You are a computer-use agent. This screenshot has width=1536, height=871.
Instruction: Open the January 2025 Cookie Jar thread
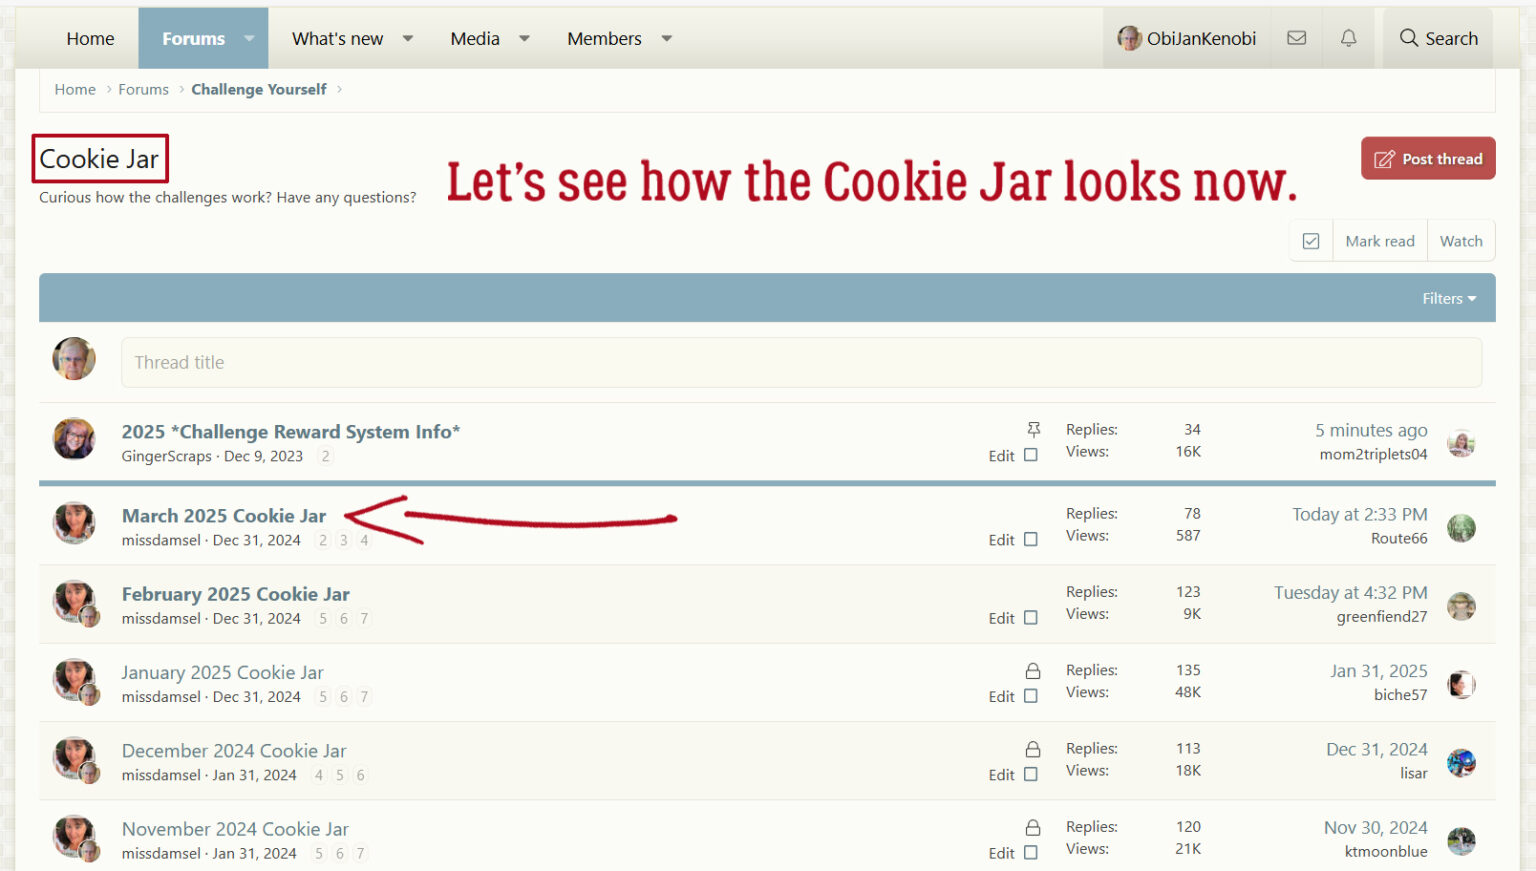click(222, 672)
